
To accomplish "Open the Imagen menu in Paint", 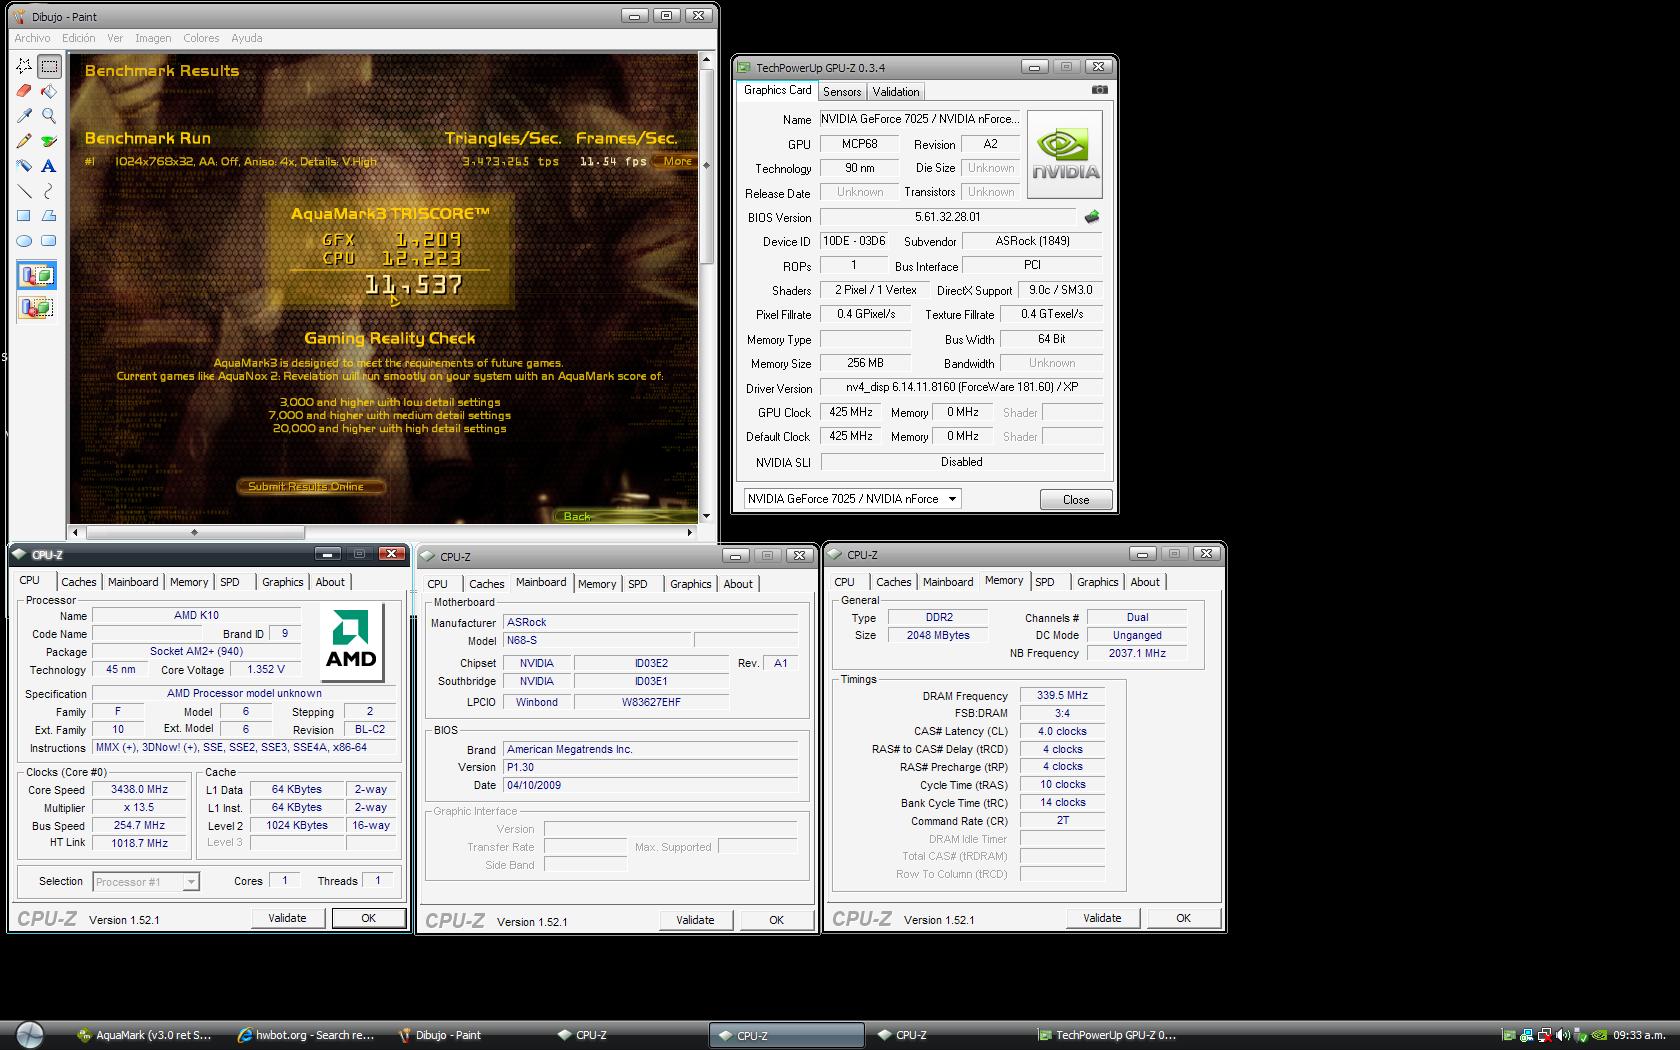I will [153, 38].
